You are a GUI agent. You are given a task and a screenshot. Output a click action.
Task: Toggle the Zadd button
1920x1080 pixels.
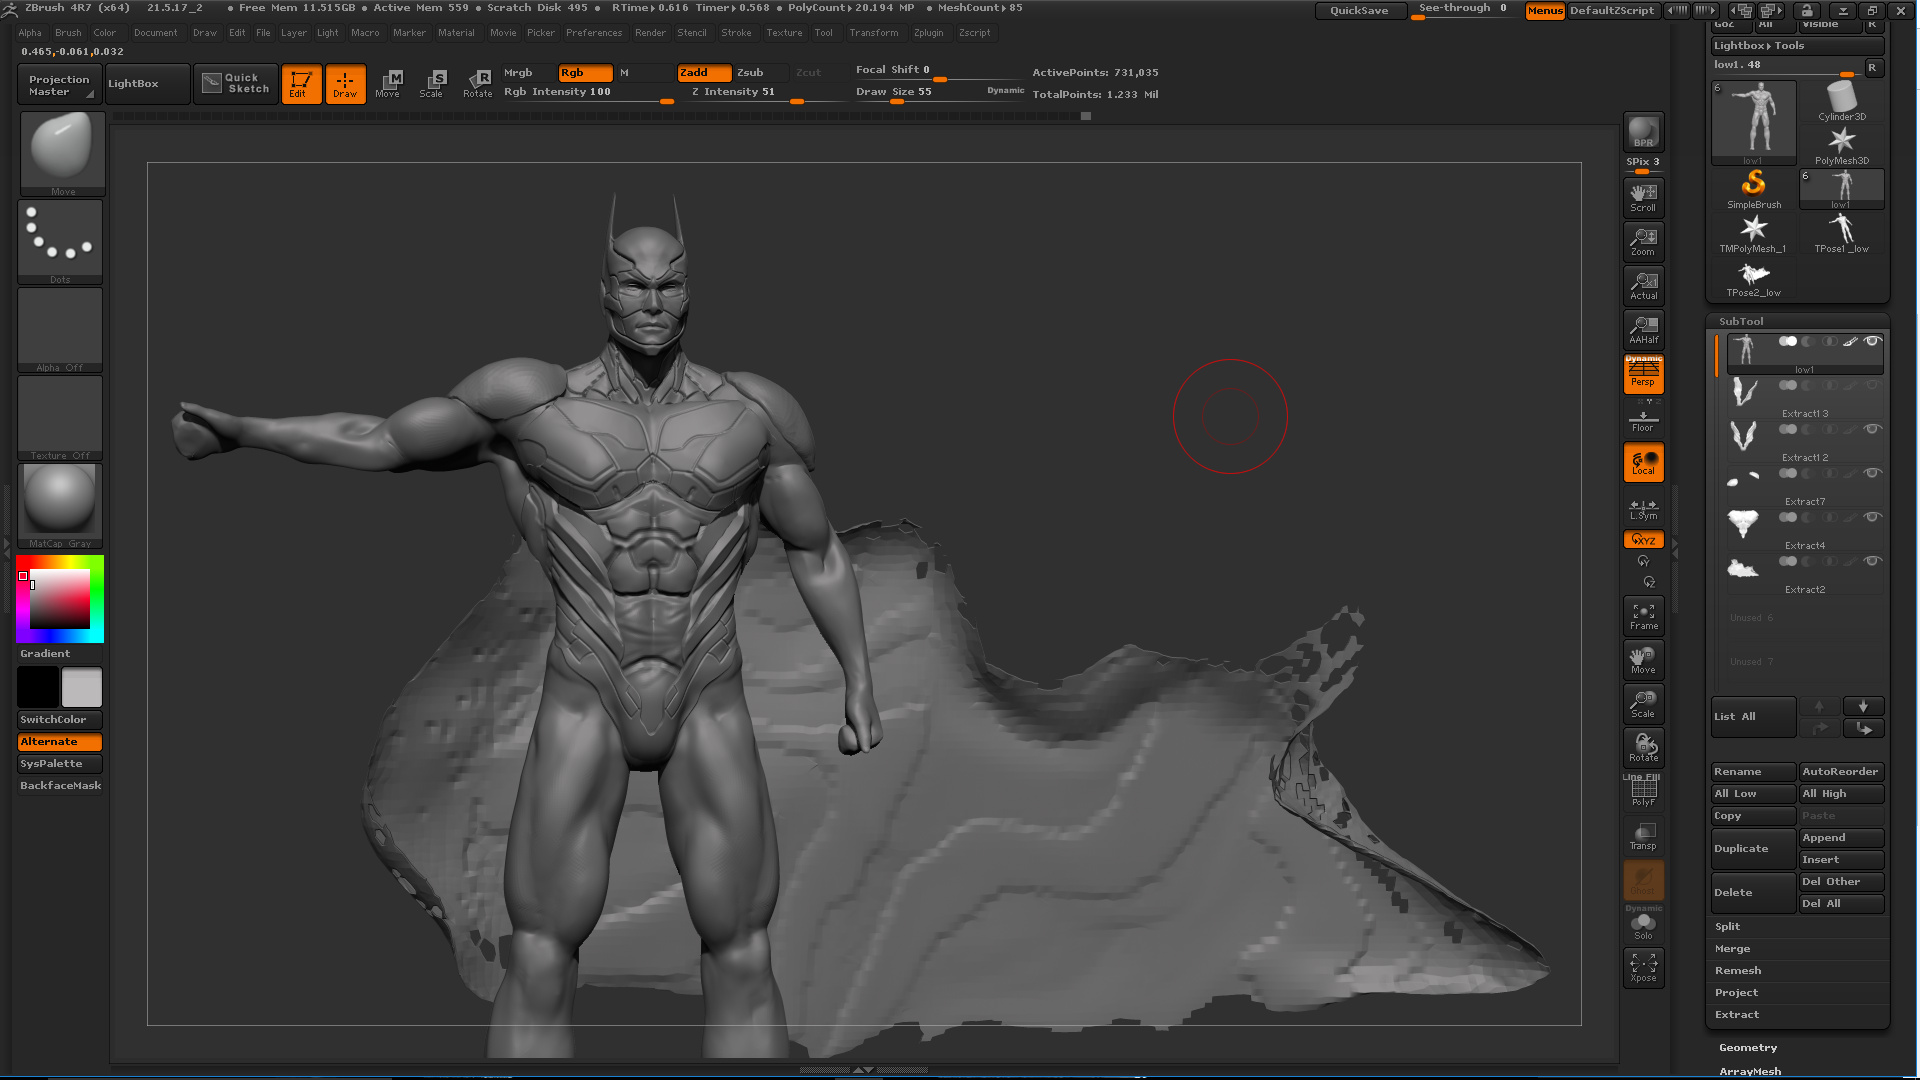(703, 73)
